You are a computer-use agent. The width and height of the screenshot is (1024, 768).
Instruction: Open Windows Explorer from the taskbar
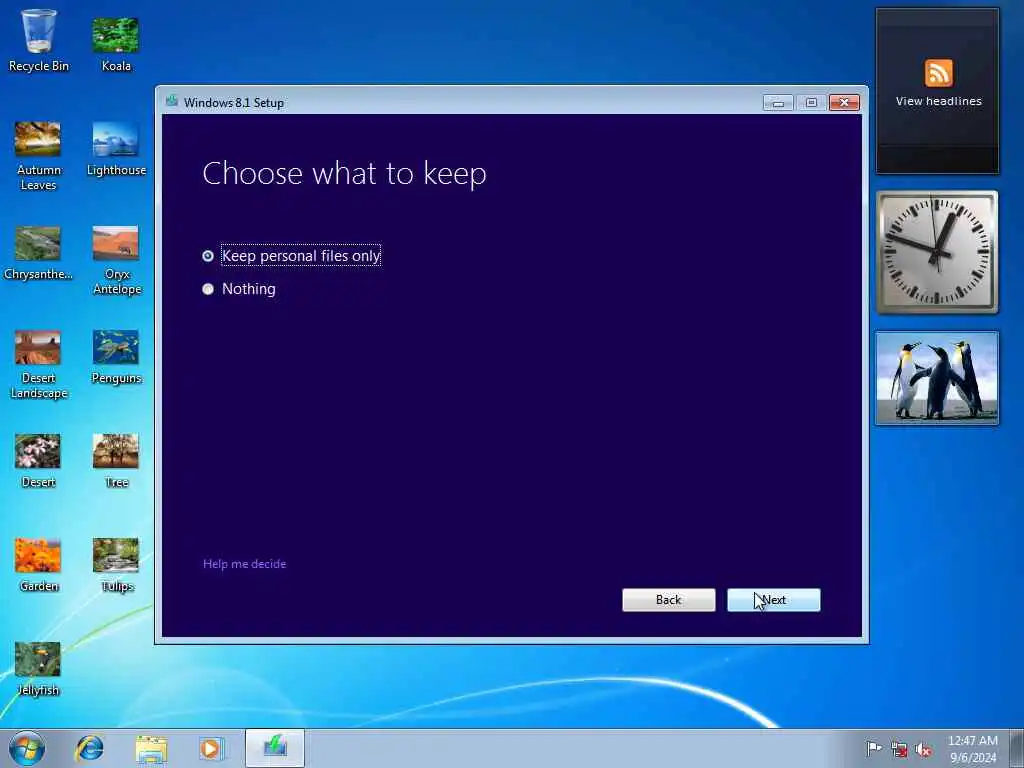click(151, 749)
